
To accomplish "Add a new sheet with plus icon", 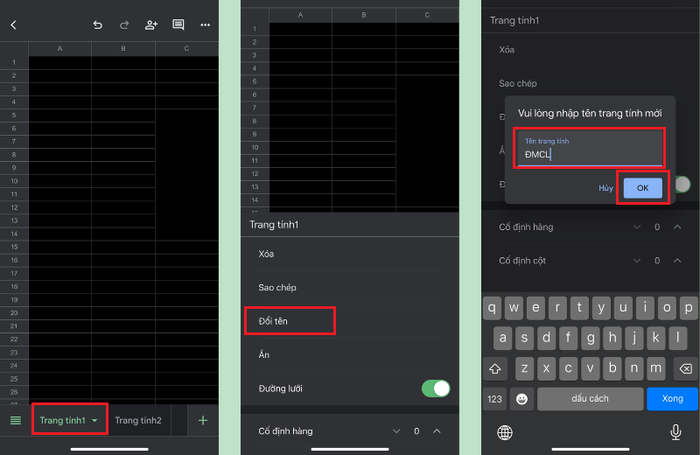I will pyautogui.click(x=203, y=420).
